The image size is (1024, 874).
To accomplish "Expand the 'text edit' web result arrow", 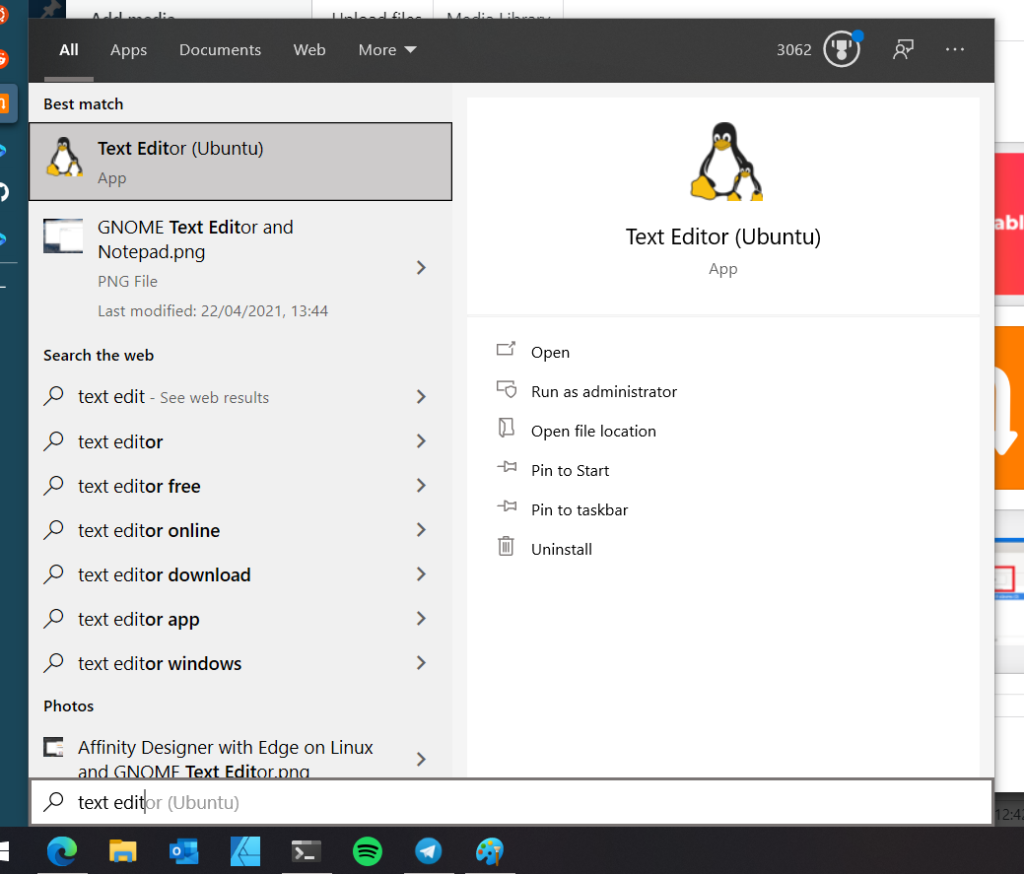I will click(421, 397).
